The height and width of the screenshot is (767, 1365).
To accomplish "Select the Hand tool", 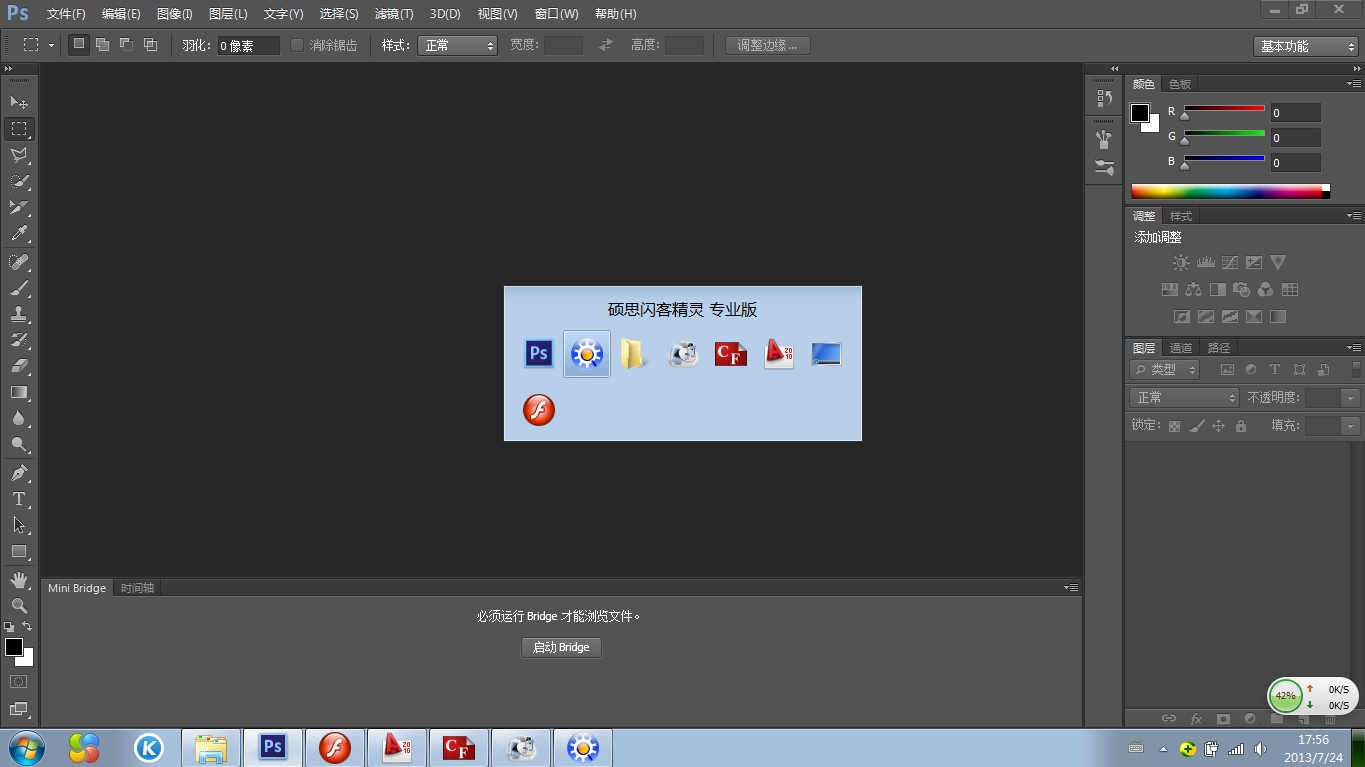I will [19, 580].
